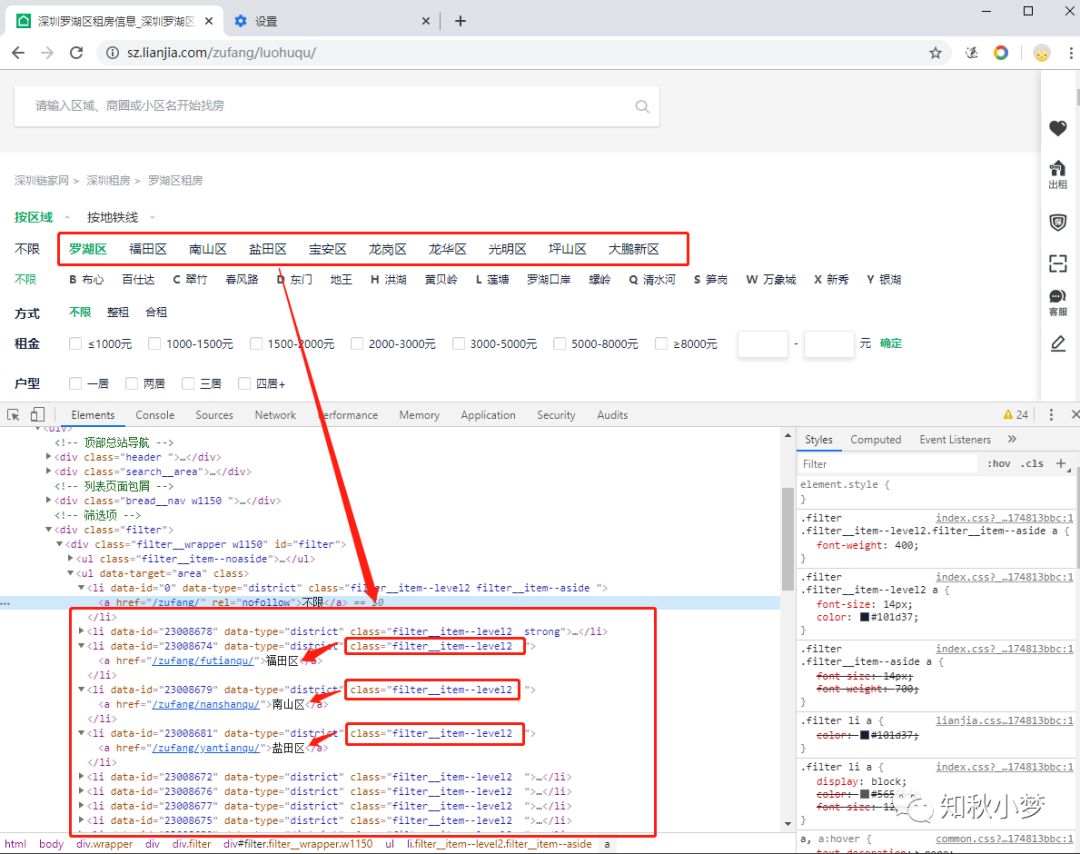
Task: Switch to DevTools Network tab
Action: coord(275,415)
